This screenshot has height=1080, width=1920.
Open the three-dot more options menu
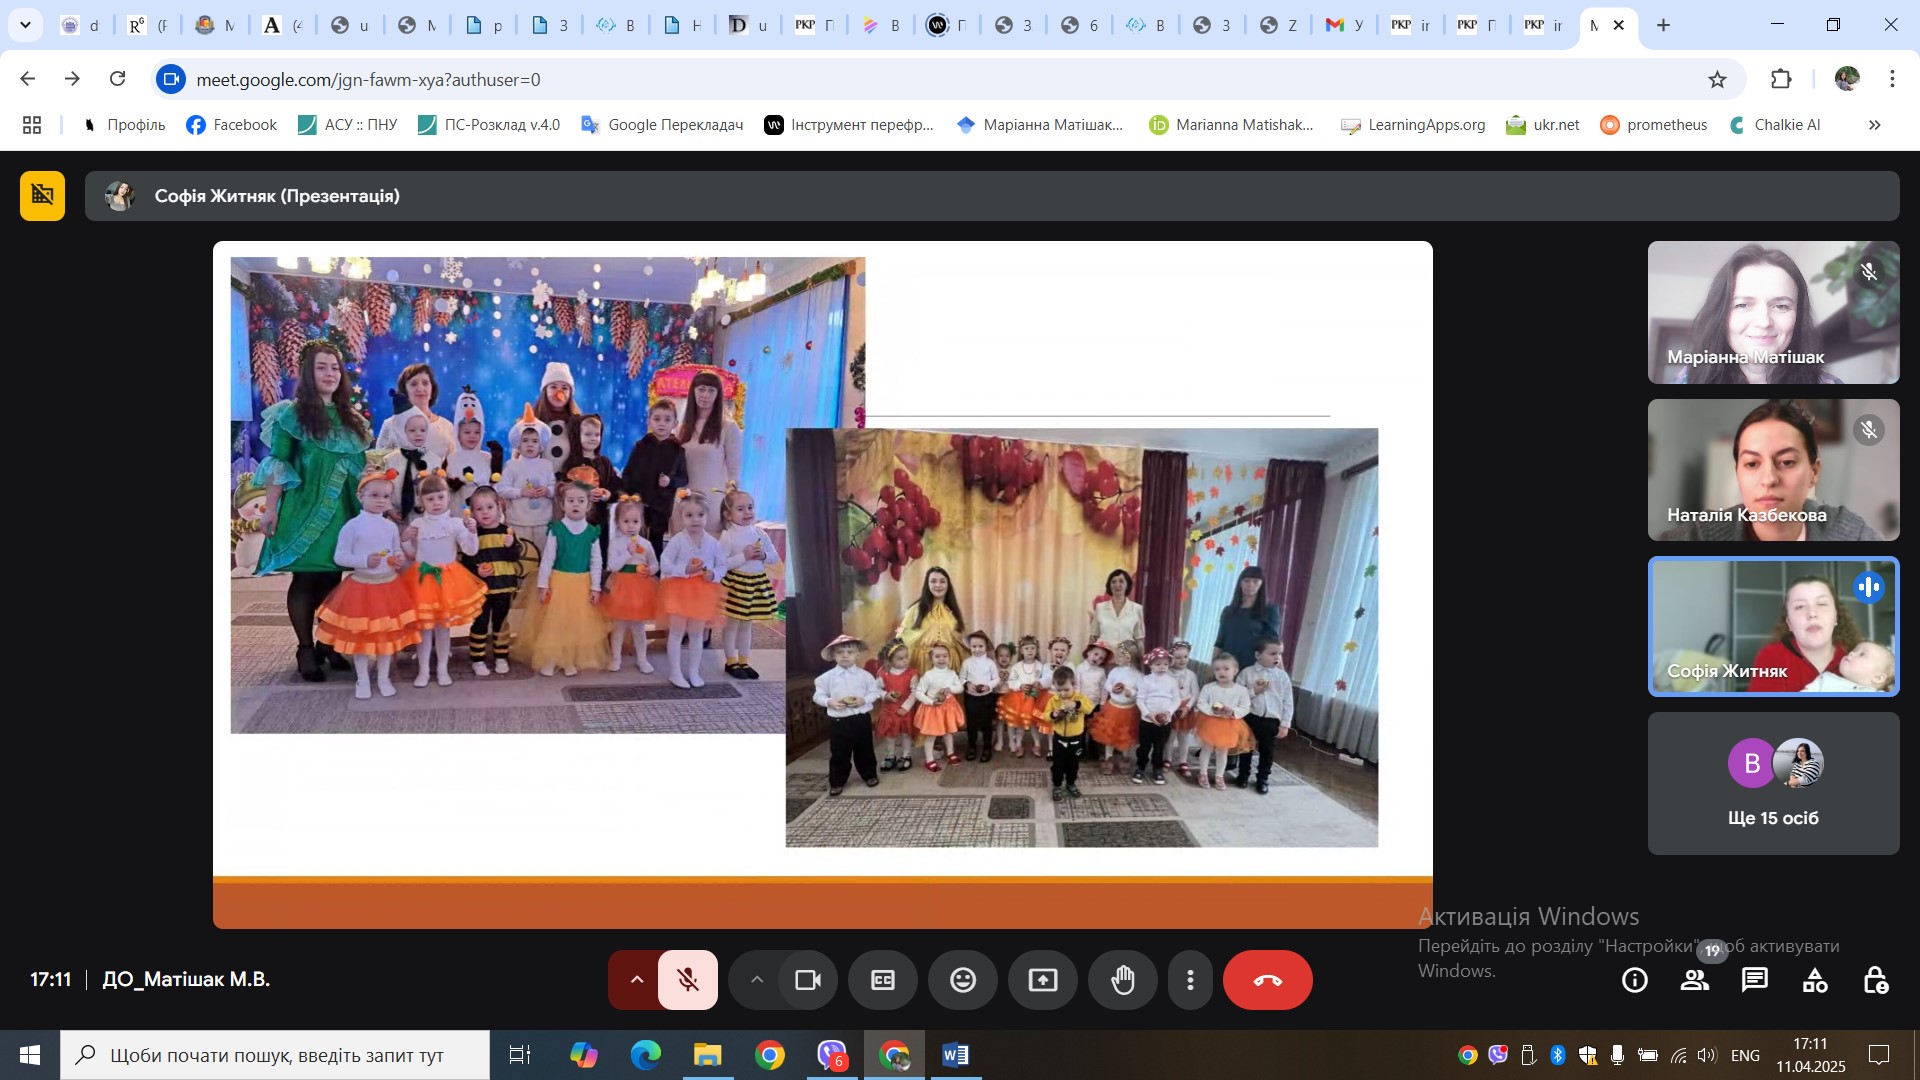click(x=1190, y=980)
